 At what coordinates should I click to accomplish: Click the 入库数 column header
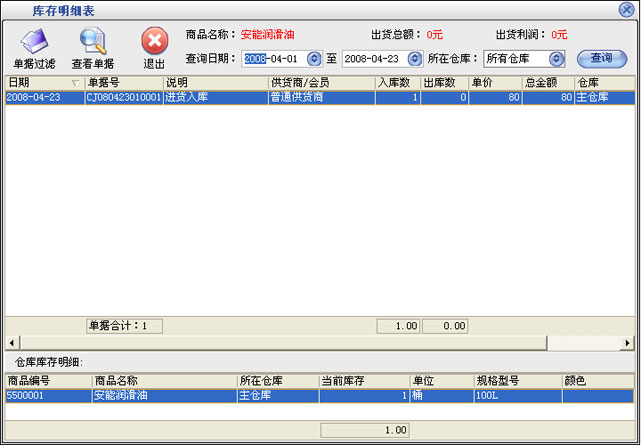coord(397,82)
